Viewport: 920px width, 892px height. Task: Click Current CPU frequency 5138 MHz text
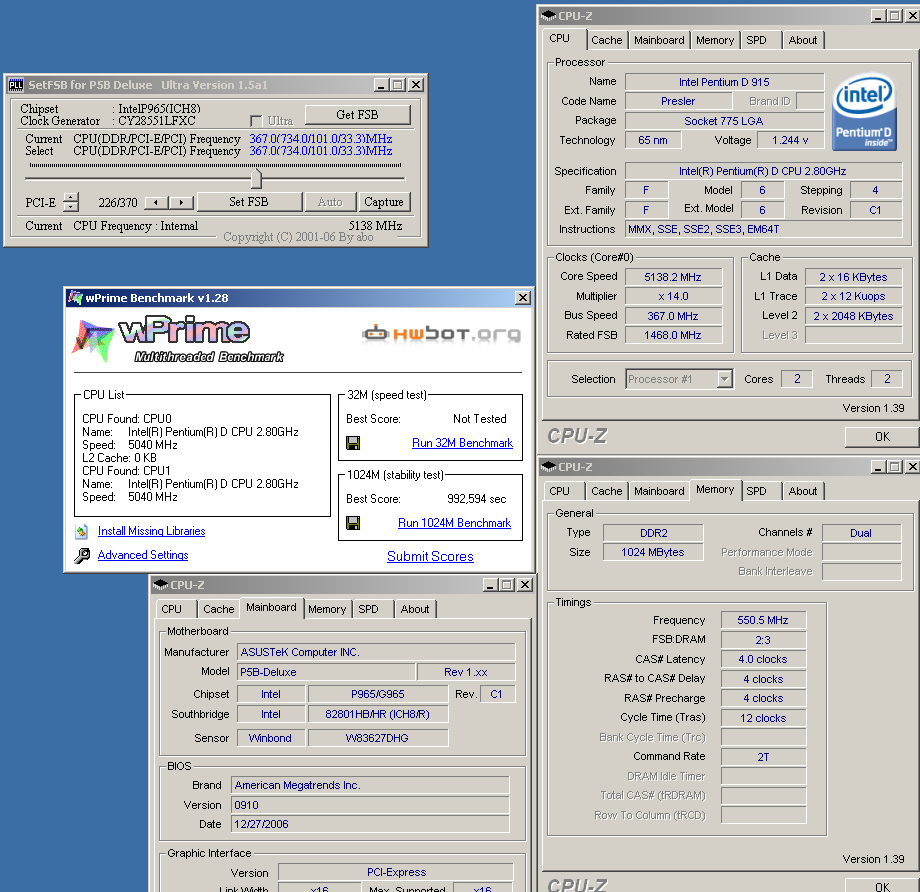(376, 226)
